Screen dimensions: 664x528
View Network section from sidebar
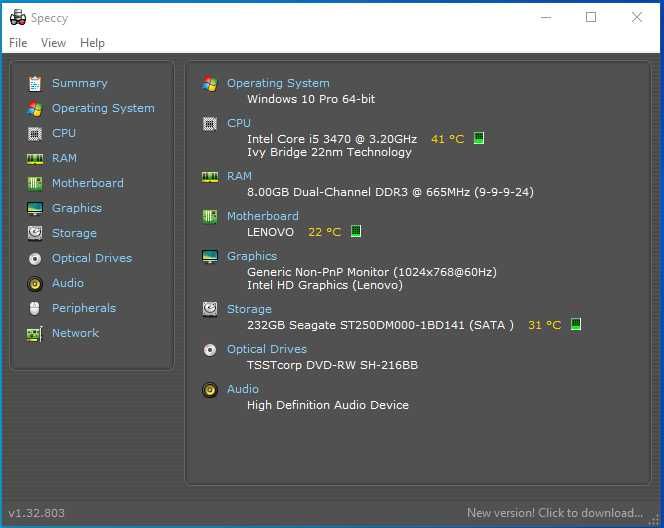pyautogui.click(x=75, y=333)
